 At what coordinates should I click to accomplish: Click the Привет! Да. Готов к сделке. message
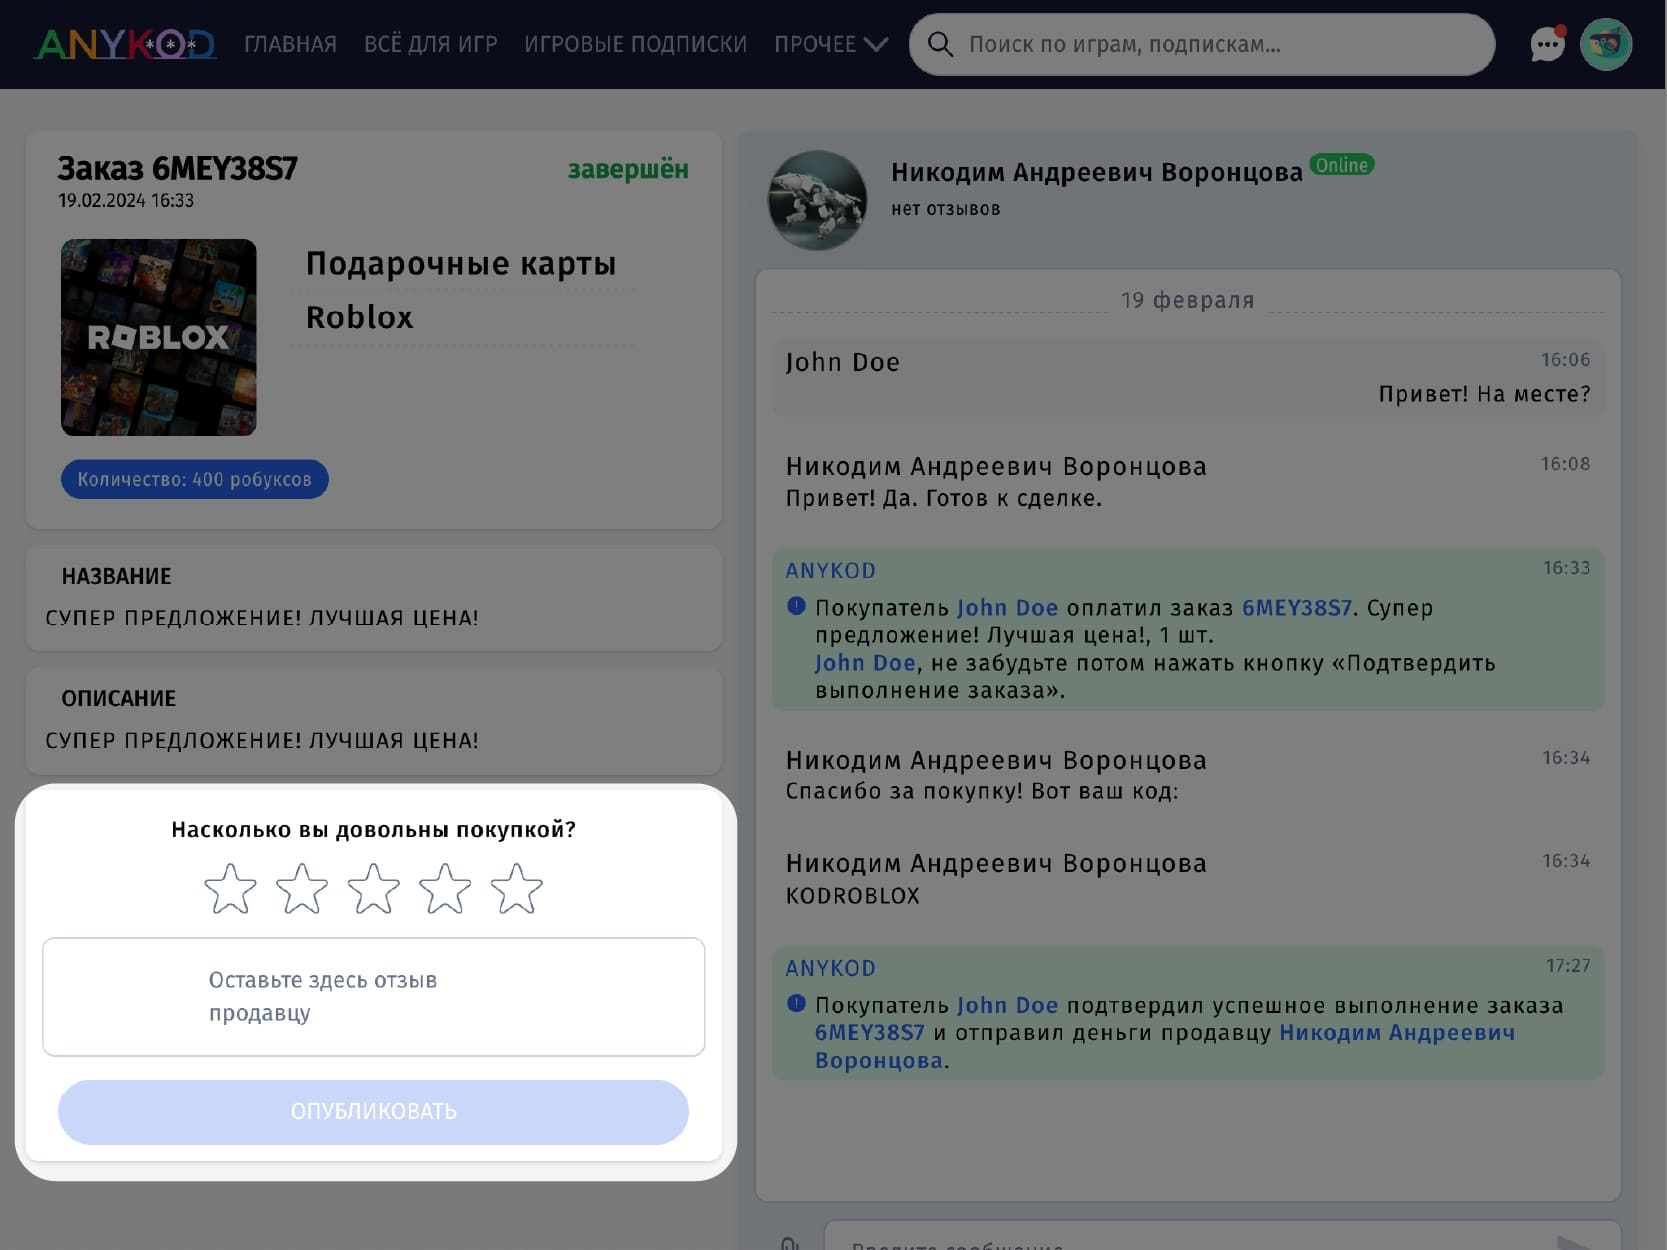pyautogui.click(x=943, y=498)
